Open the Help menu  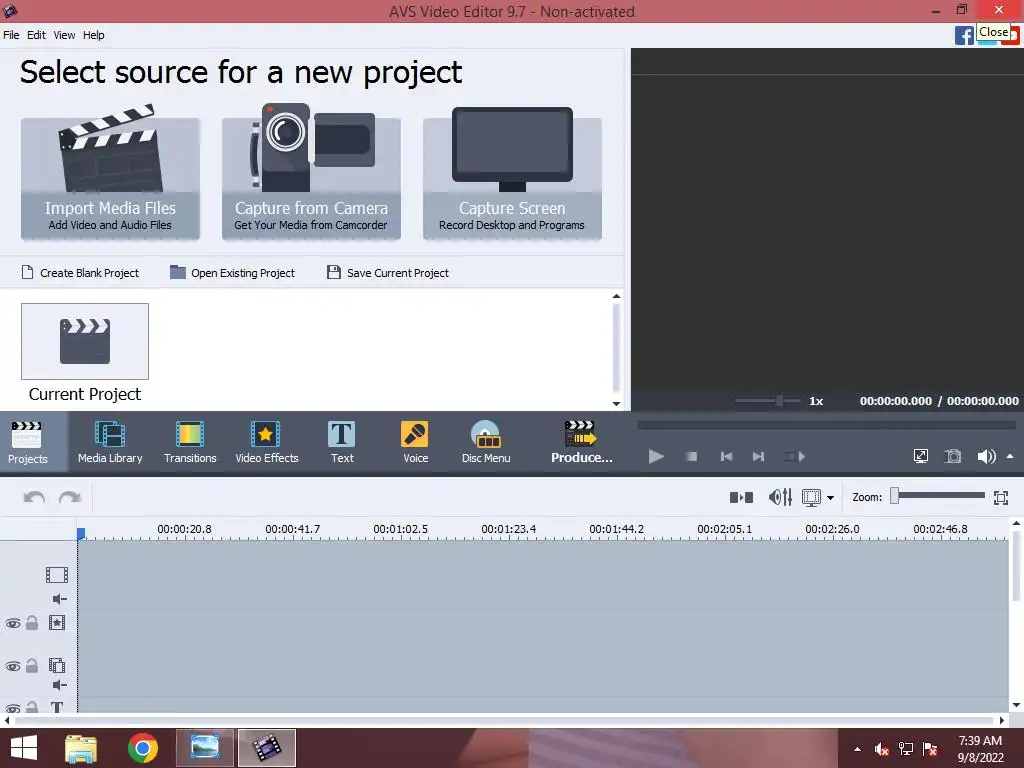click(93, 35)
